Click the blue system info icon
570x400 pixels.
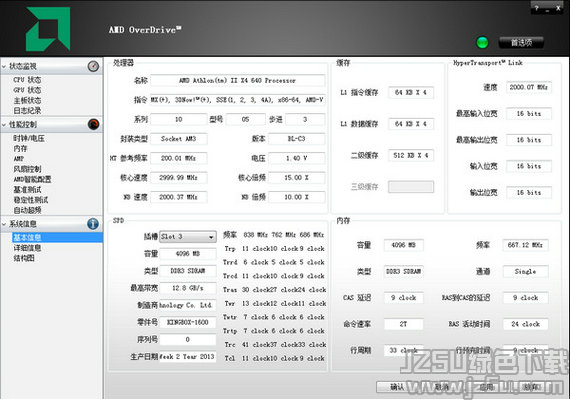point(93,224)
